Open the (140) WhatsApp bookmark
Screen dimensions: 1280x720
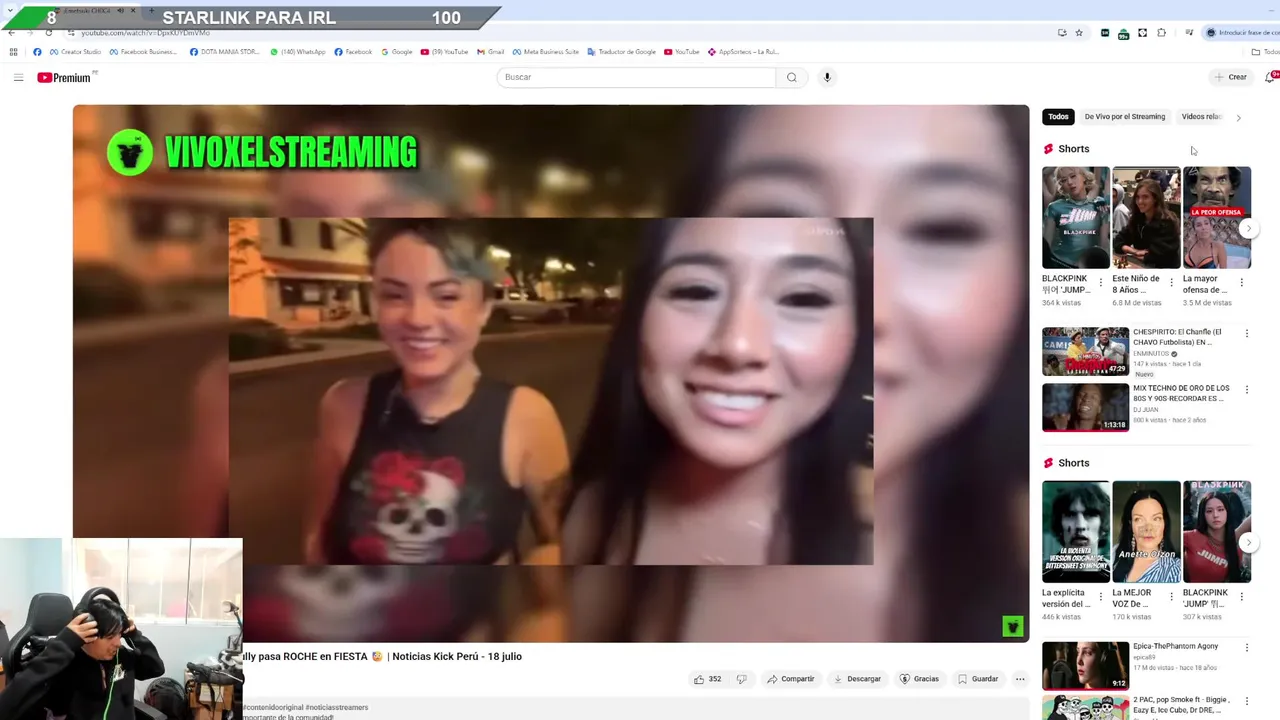(298, 52)
